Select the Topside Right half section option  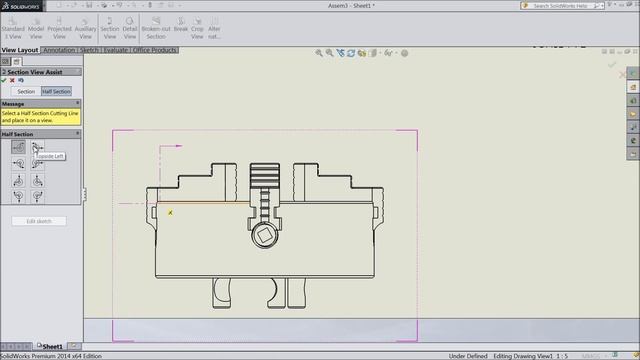(18, 147)
